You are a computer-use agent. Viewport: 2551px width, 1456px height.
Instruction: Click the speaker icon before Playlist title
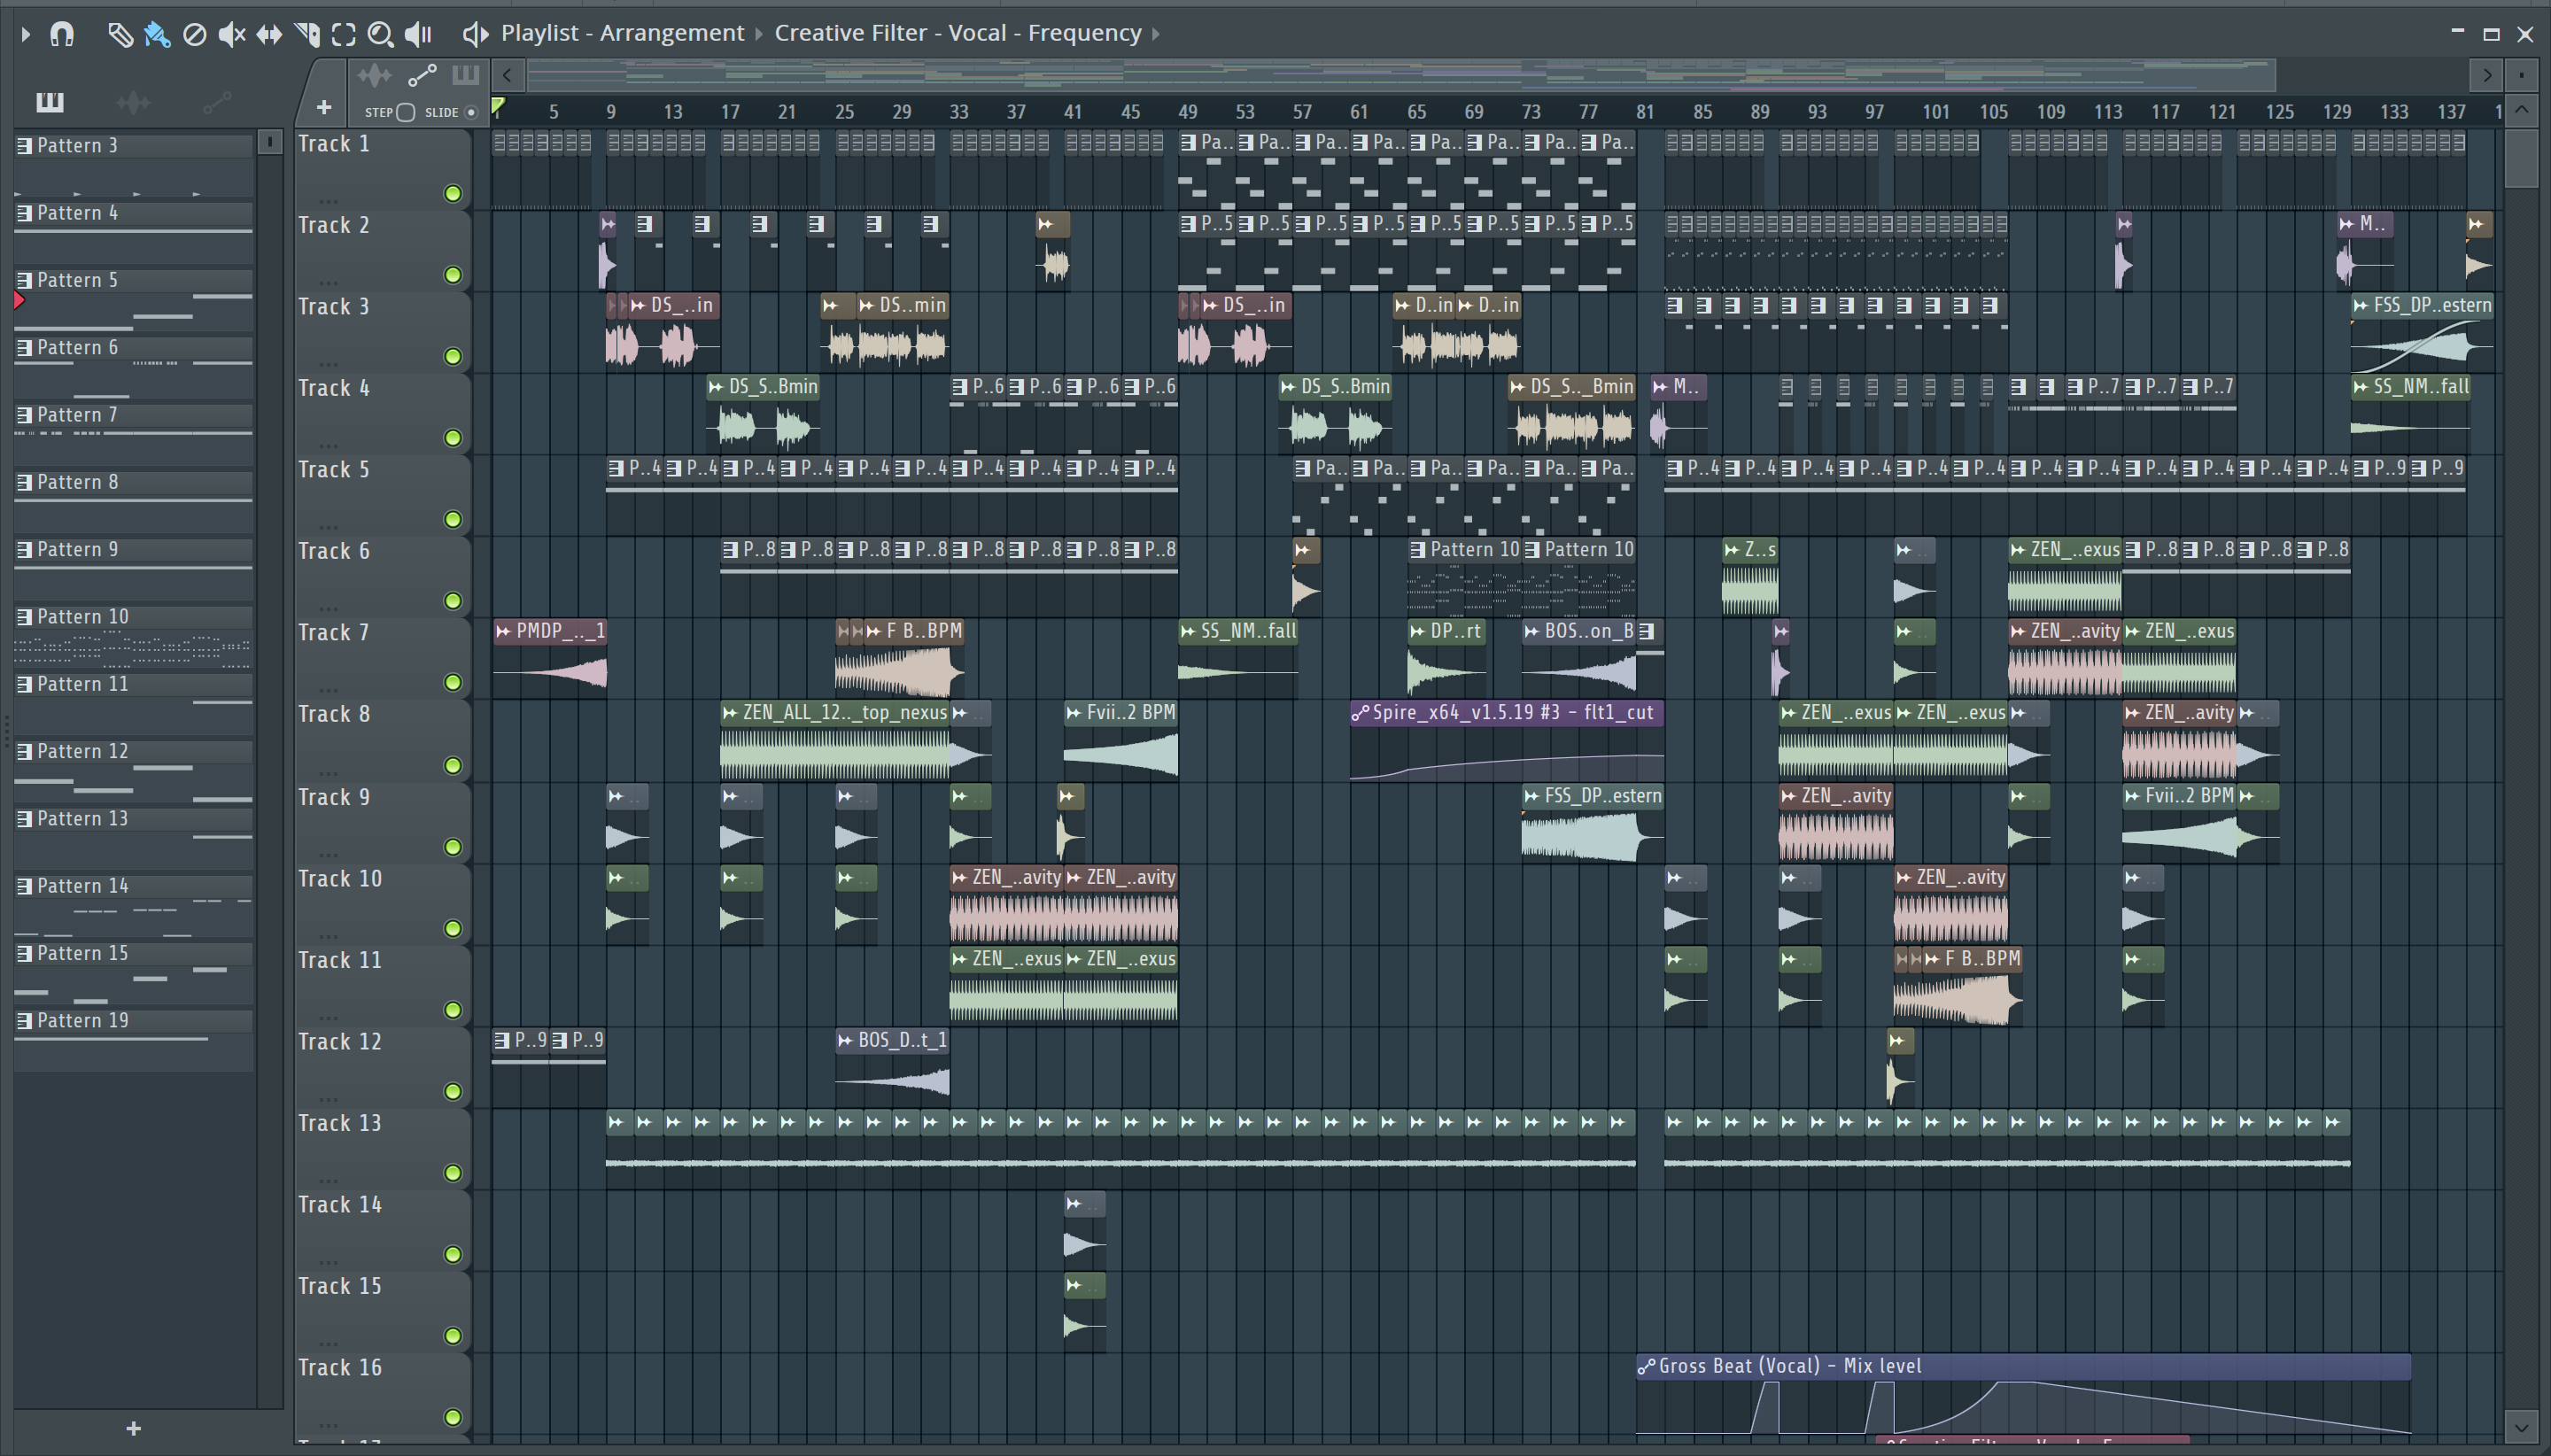coord(475,34)
